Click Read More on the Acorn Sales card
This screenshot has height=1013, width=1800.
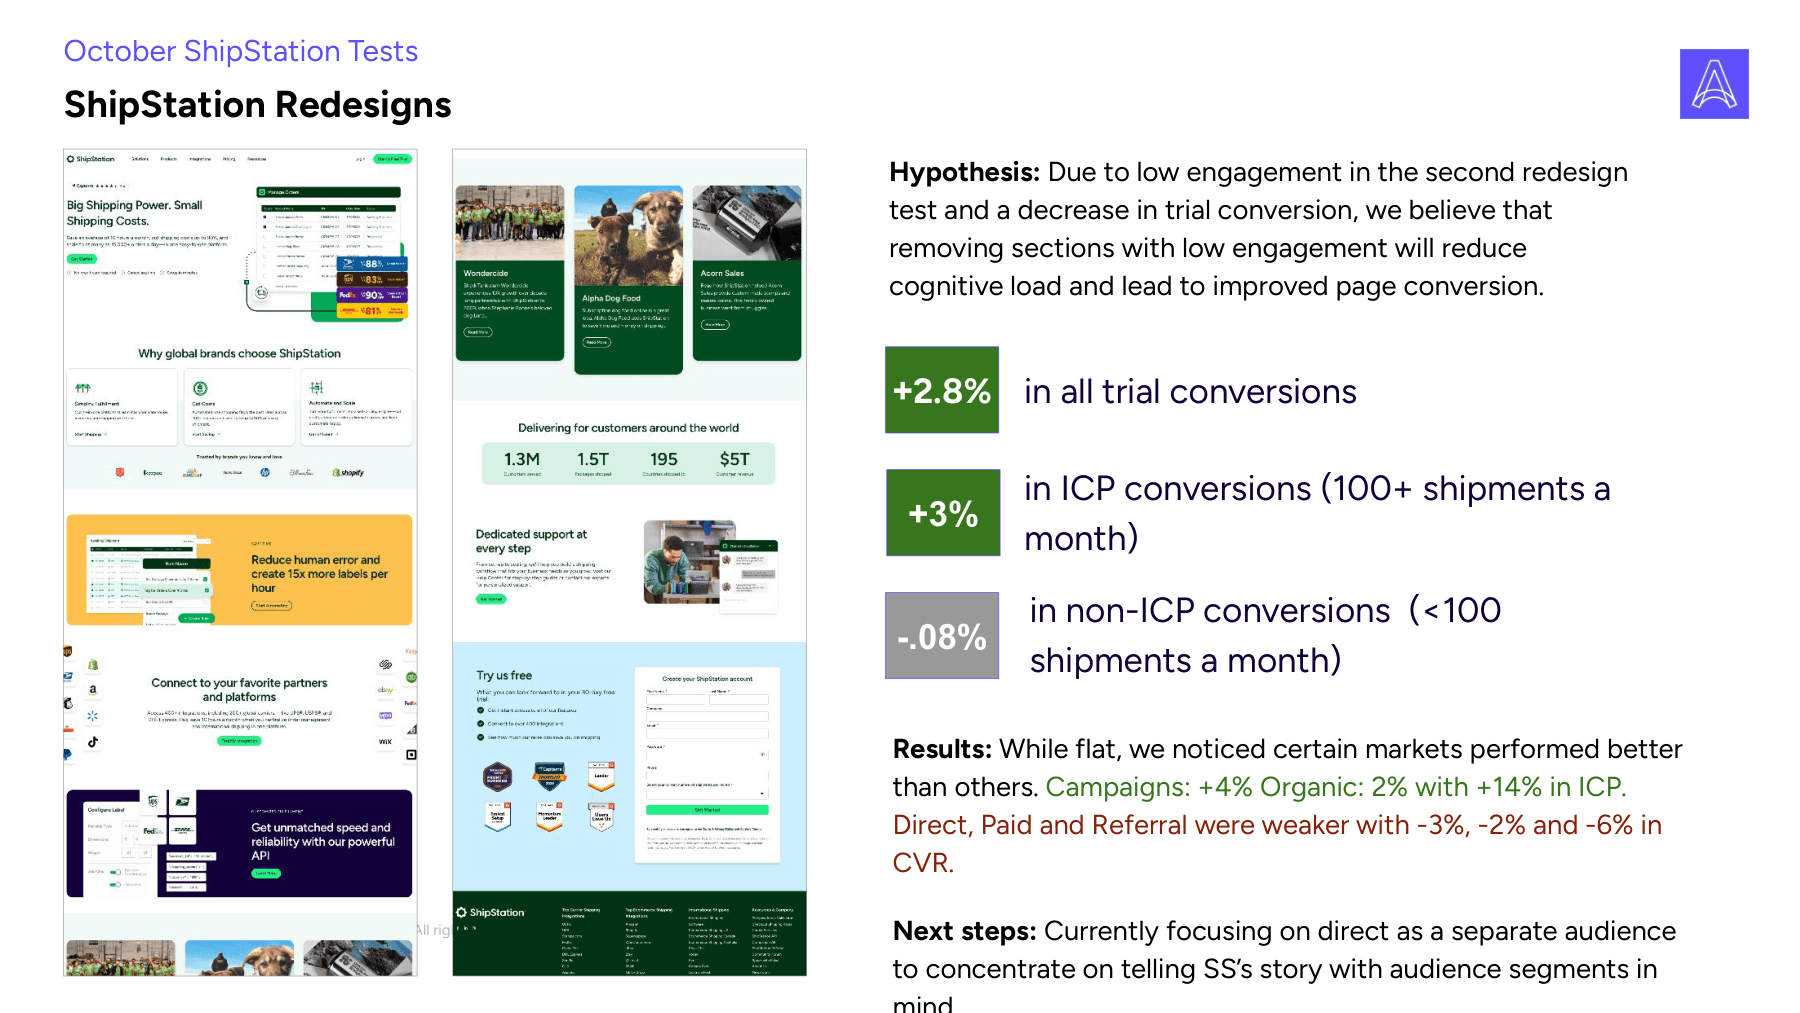point(715,324)
